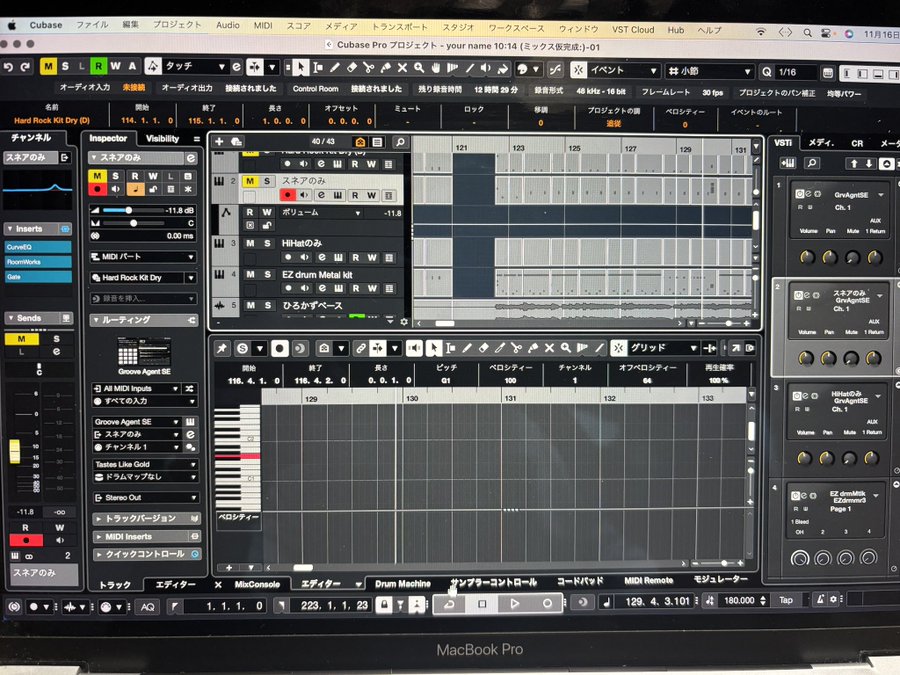Click the AQ button in transport bar
The width and height of the screenshot is (900, 675).
click(x=148, y=607)
